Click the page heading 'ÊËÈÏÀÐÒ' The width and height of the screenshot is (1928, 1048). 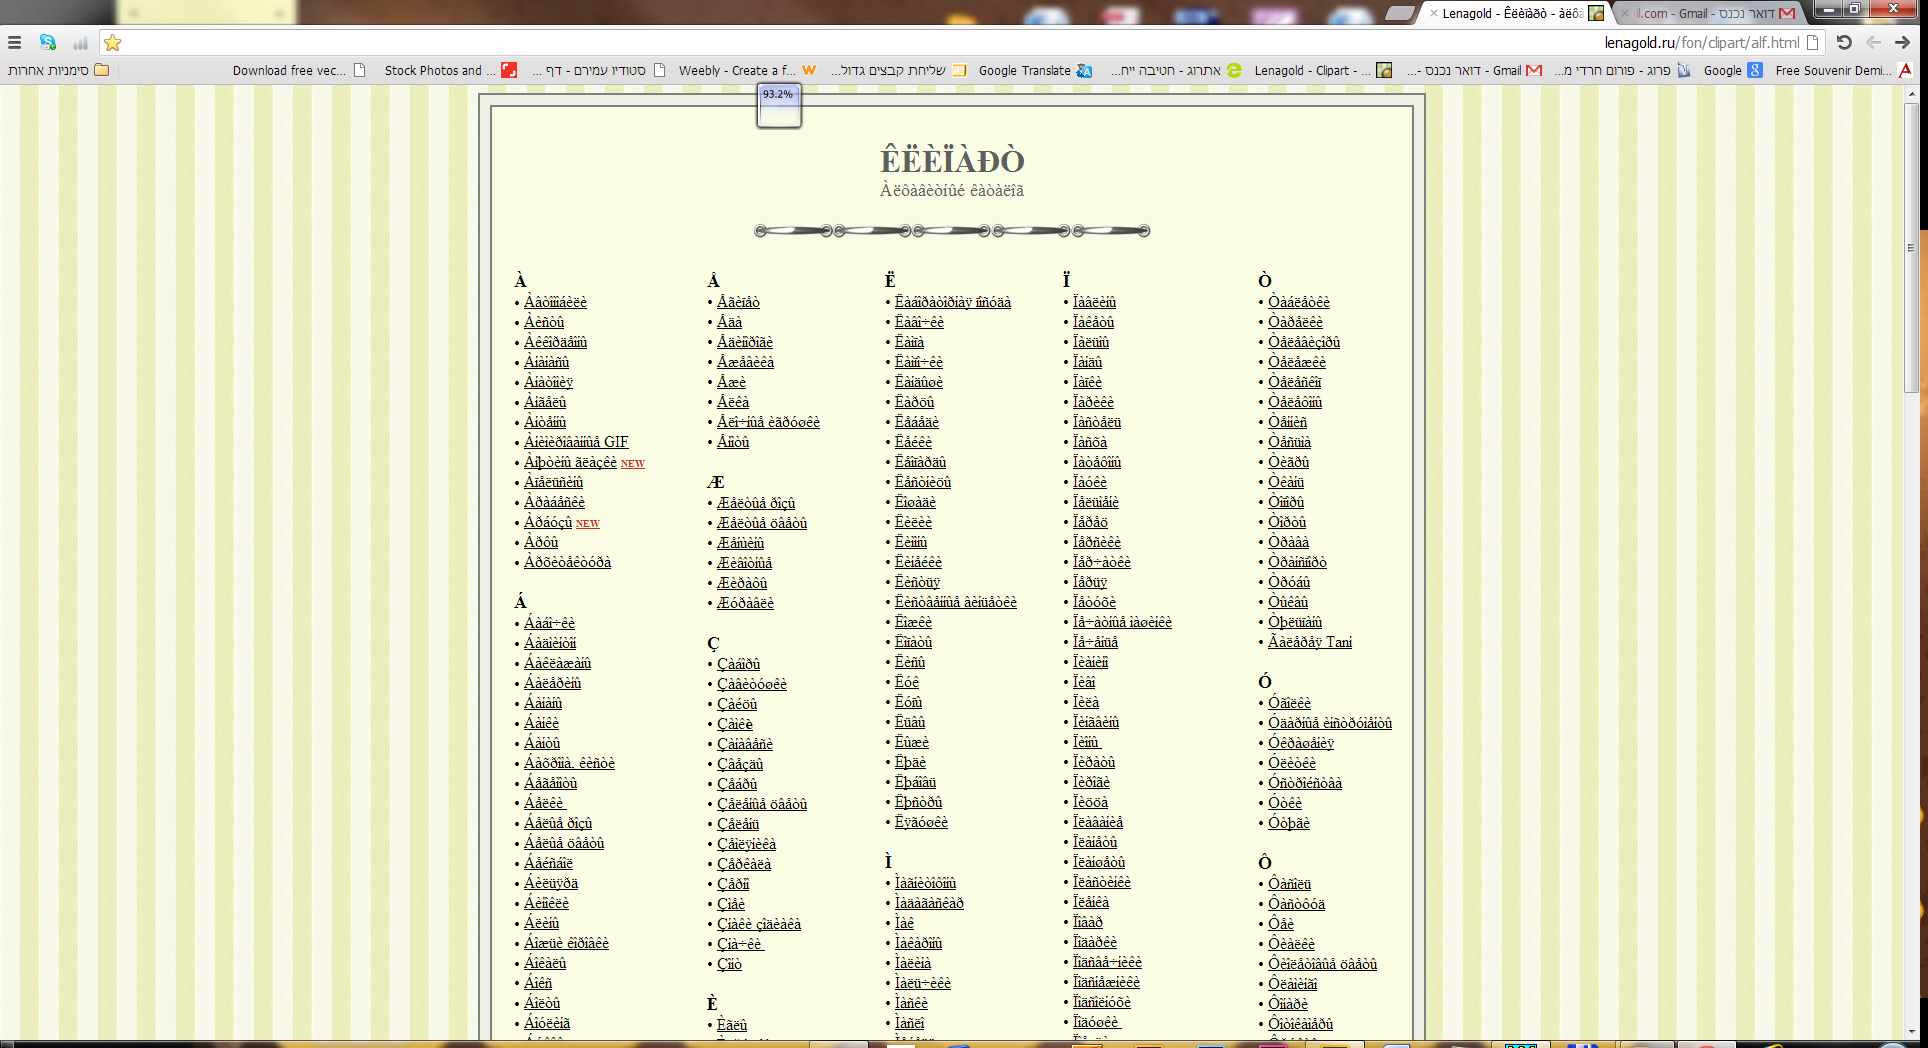point(952,160)
